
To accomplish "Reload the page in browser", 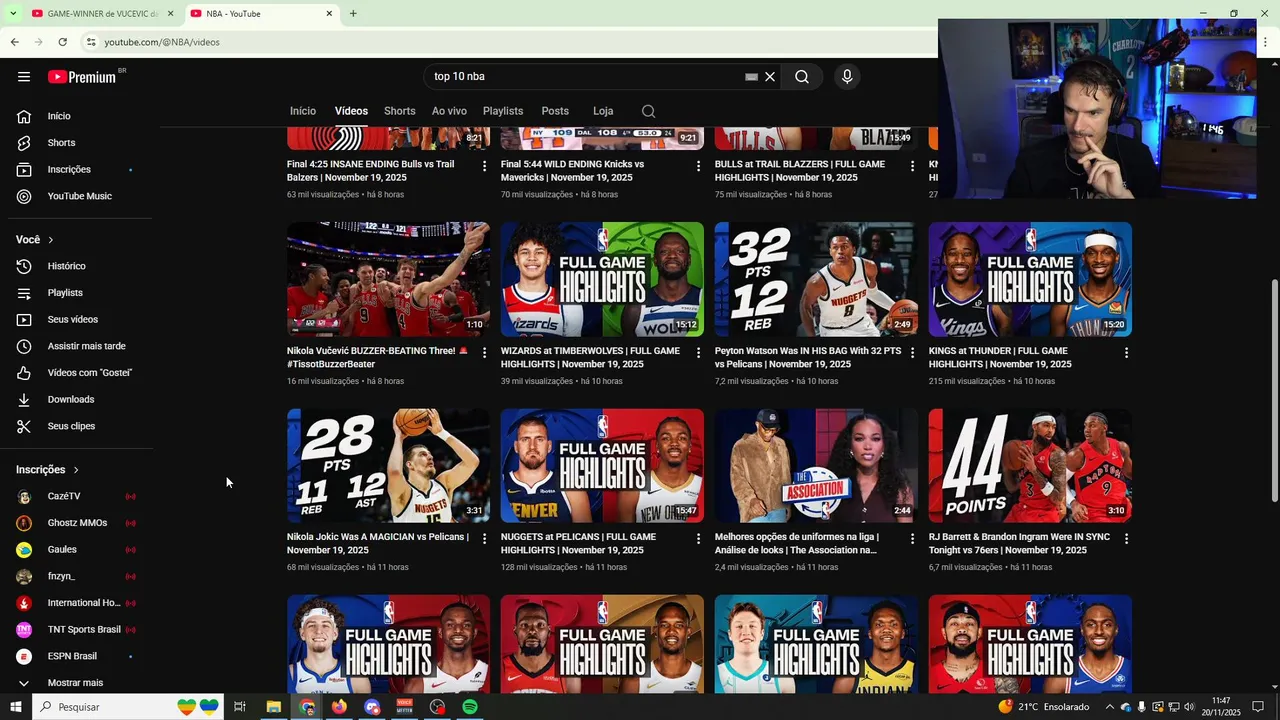I will coord(62,42).
